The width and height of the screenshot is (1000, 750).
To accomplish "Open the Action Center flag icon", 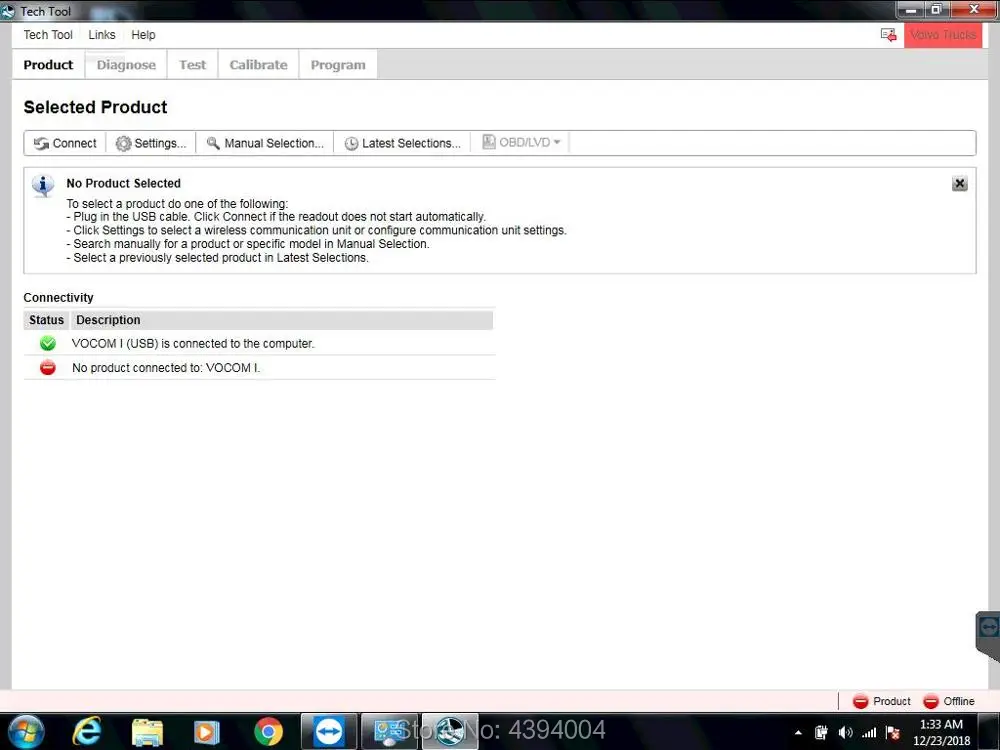I will (893, 733).
